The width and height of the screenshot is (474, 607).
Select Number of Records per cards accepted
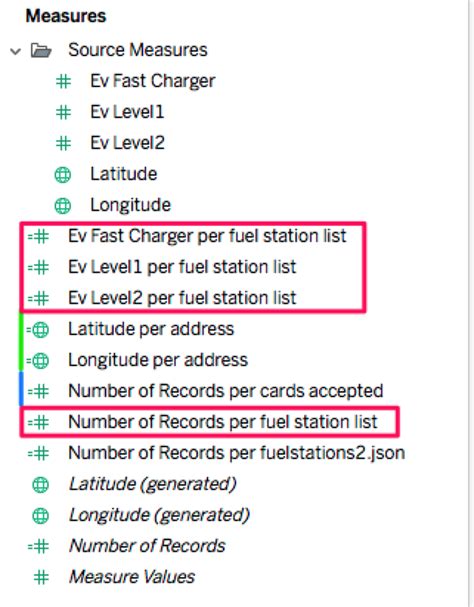(x=226, y=391)
